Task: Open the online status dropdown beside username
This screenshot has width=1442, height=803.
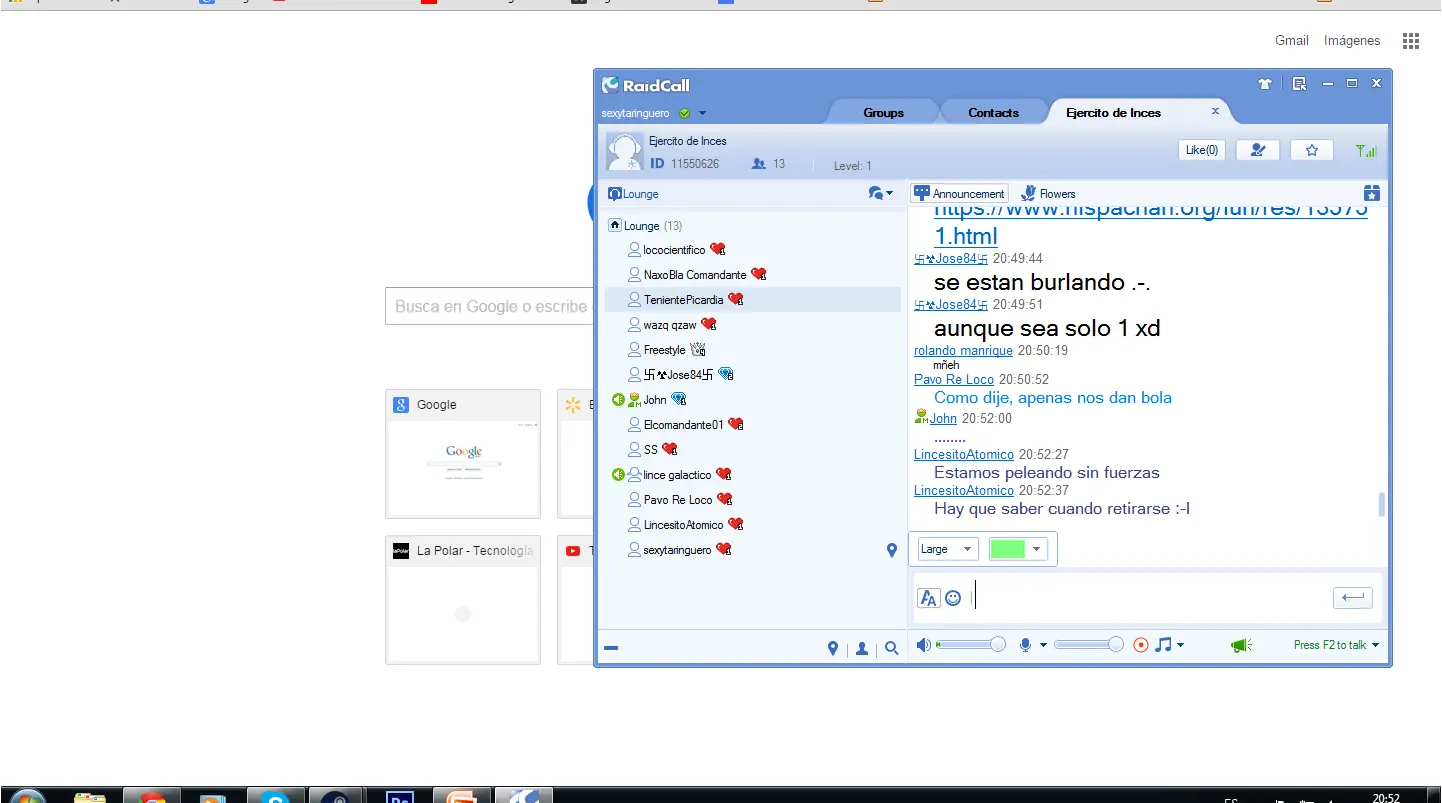Action: pyautogui.click(x=703, y=113)
